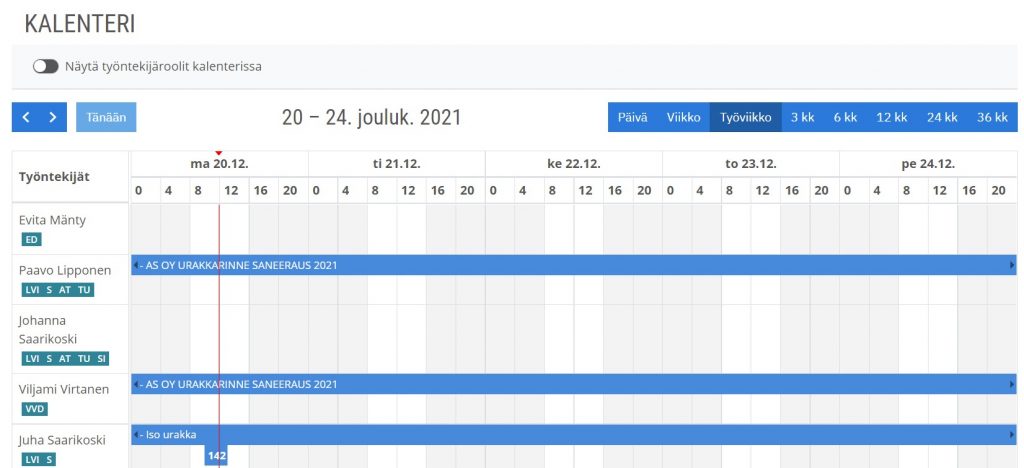Switch to Viikko view
Image resolution: width=1024 pixels, height=468 pixels.
point(683,117)
